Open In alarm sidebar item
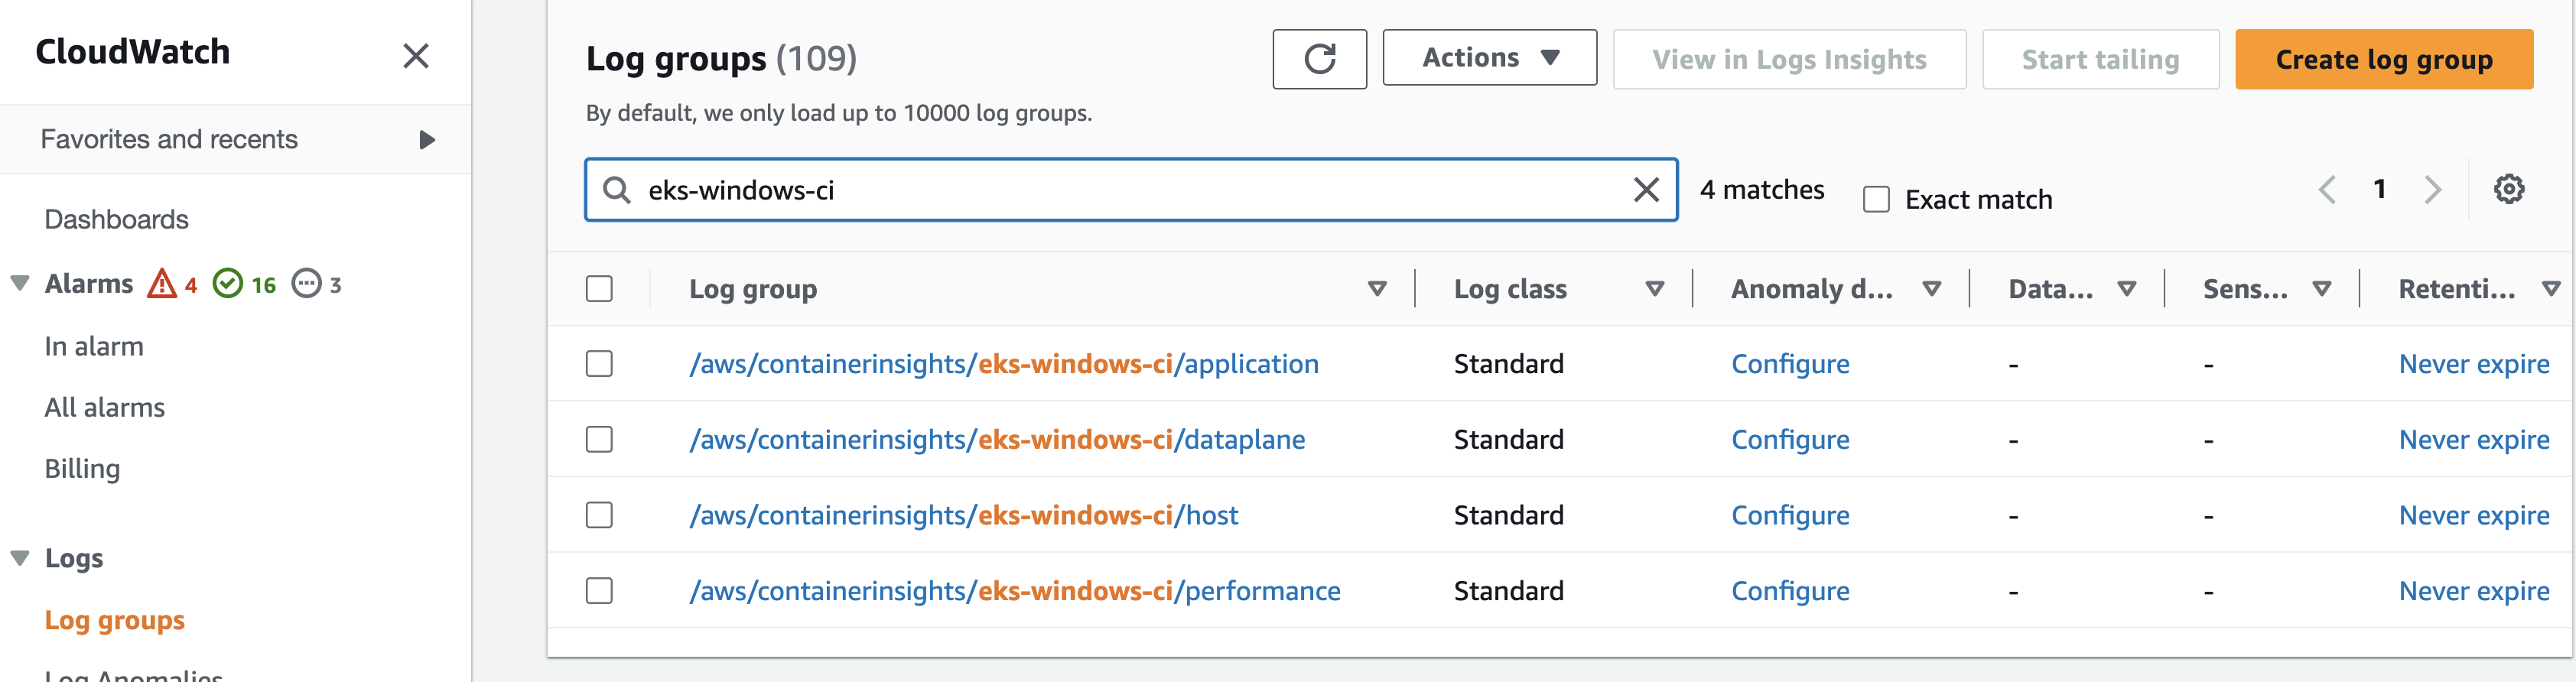2576x682 pixels. [94, 346]
